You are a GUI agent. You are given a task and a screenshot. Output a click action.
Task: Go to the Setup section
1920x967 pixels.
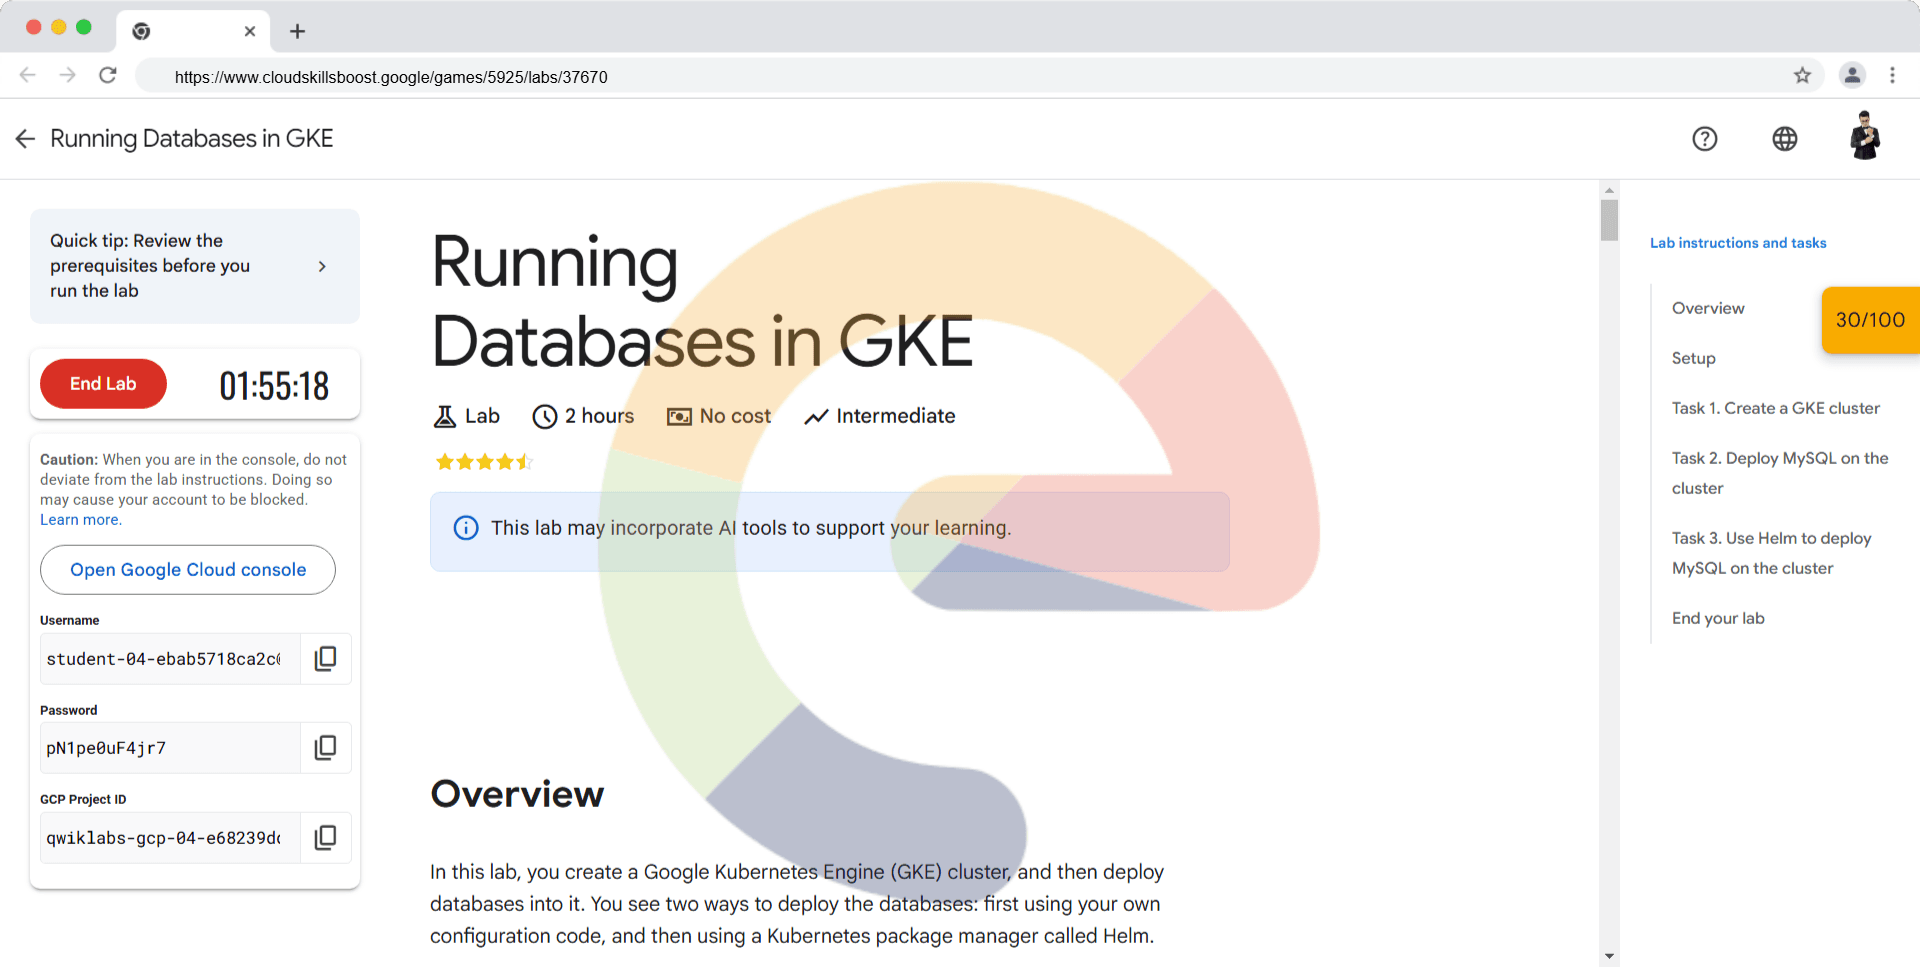pos(1693,358)
